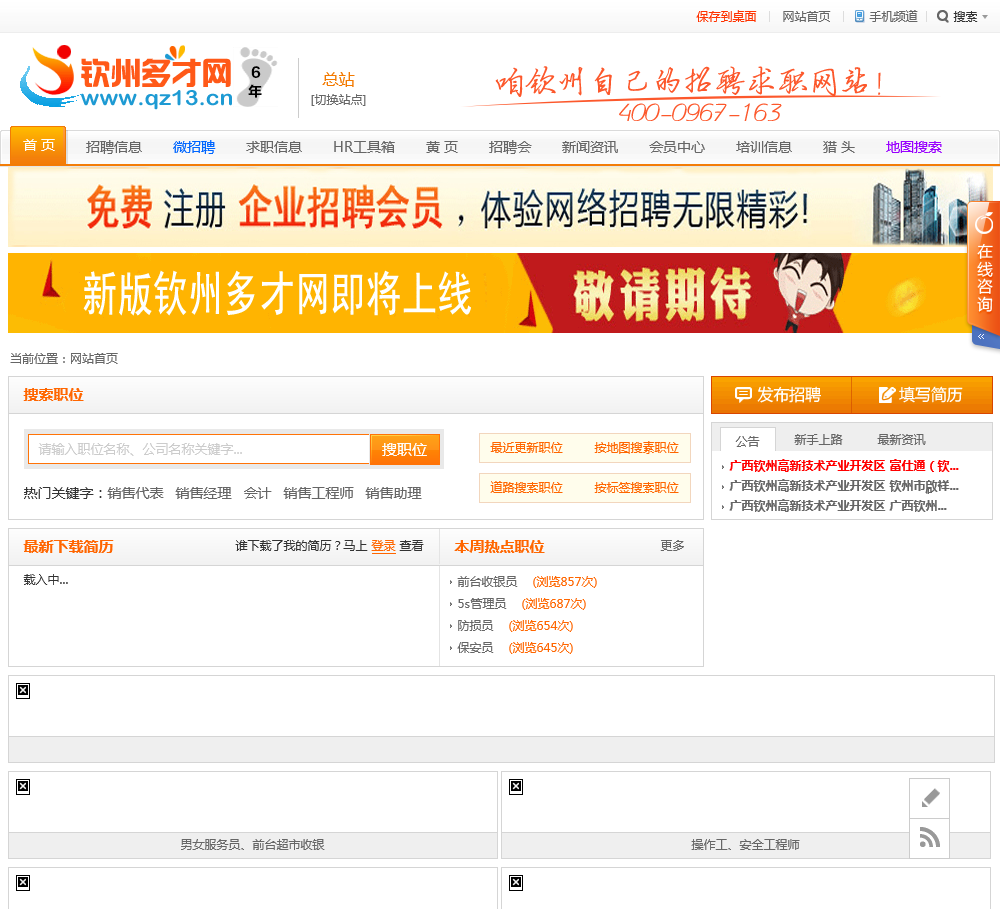This screenshot has width=1000, height=909.
Task: Open 5s管理员 hot job
Action: tap(482, 604)
